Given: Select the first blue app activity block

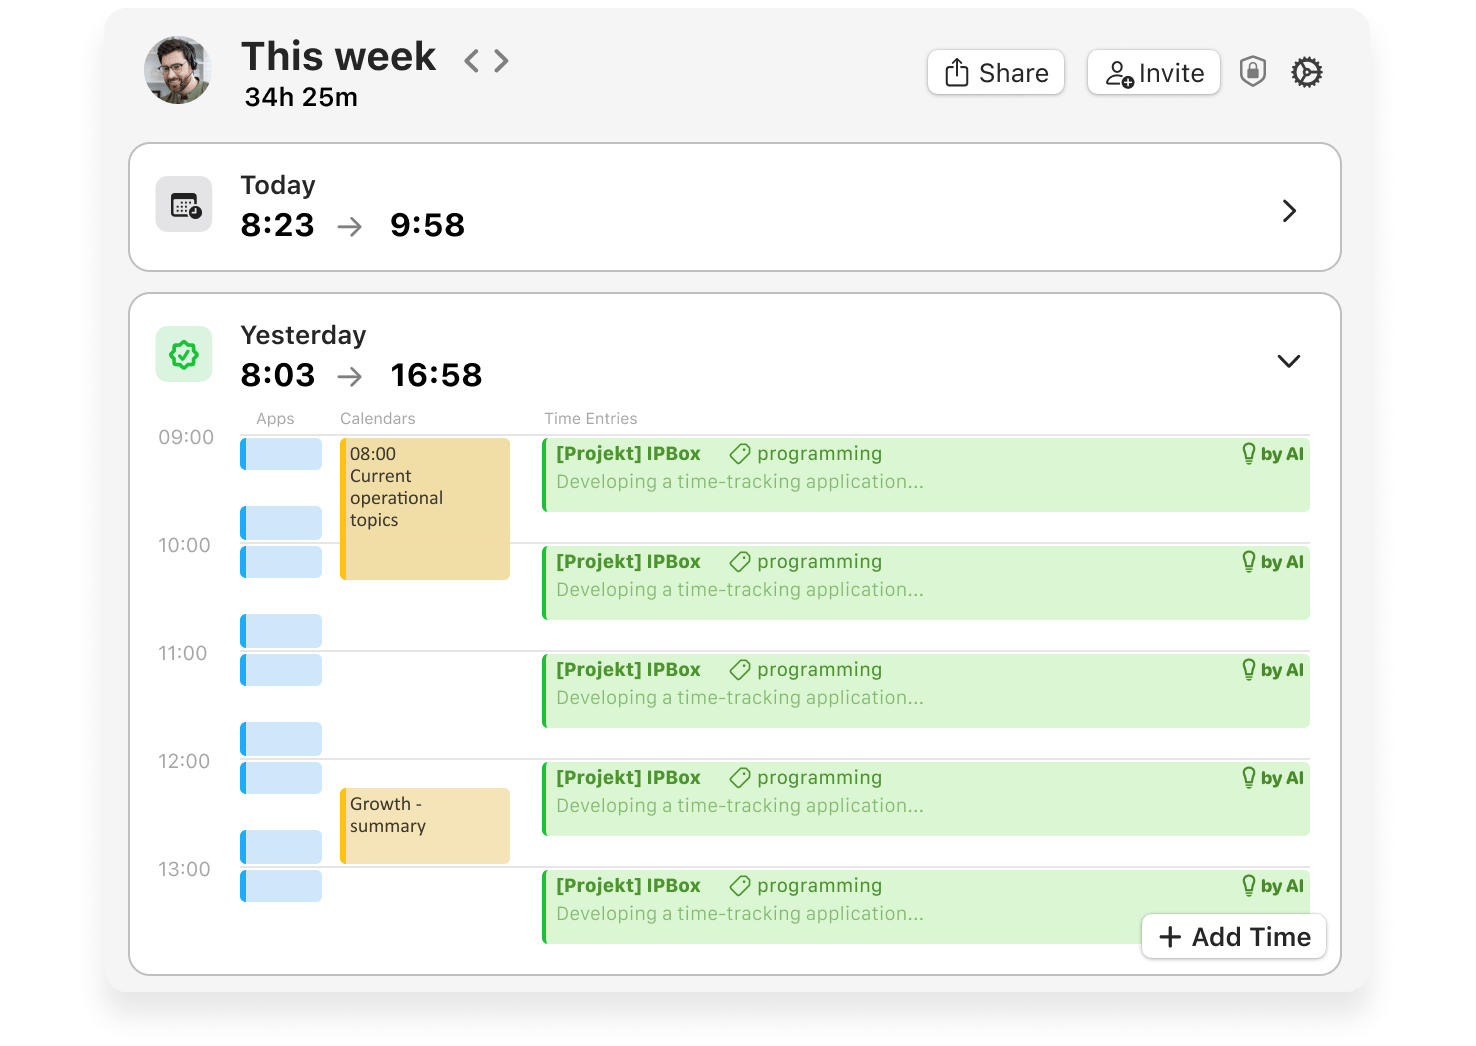Looking at the screenshot, I should (x=282, y=454).
